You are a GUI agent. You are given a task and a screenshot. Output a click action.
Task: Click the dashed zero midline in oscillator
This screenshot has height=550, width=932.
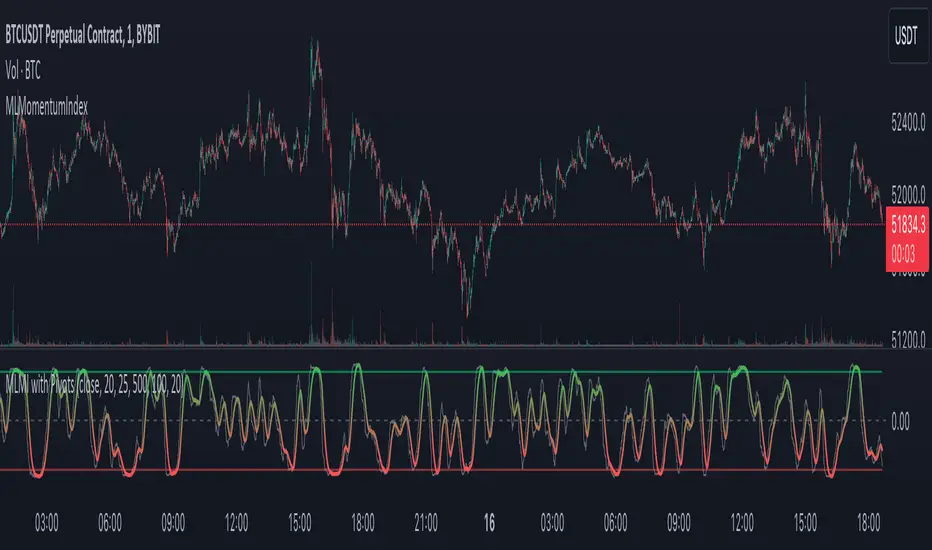(x=441, y=420)
